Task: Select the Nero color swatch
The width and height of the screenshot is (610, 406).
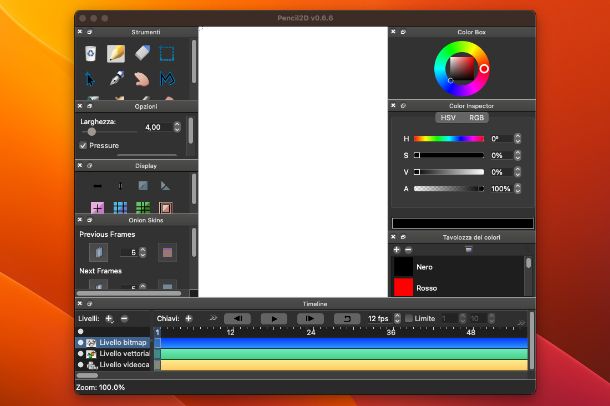Action: (x=403, y=267)
